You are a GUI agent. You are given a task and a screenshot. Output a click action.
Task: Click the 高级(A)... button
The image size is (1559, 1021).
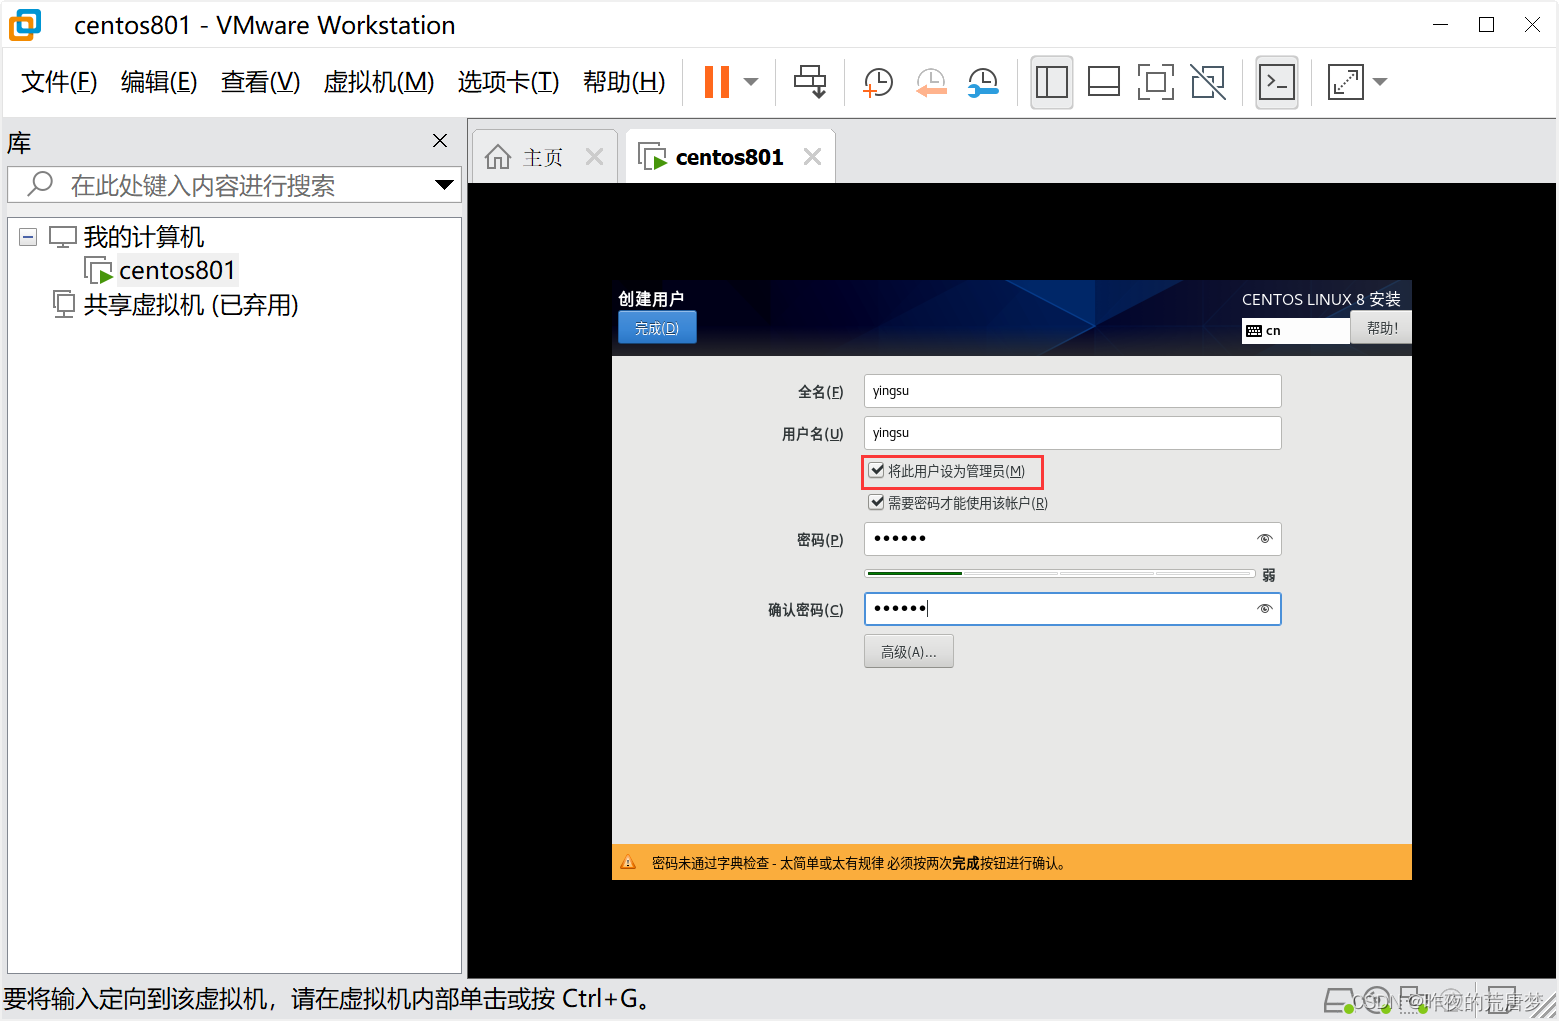(909, 652)
